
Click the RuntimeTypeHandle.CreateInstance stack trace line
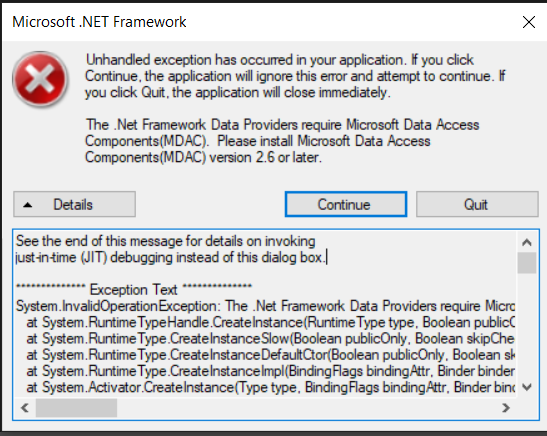pyautogui.click(x=270, y=322)
